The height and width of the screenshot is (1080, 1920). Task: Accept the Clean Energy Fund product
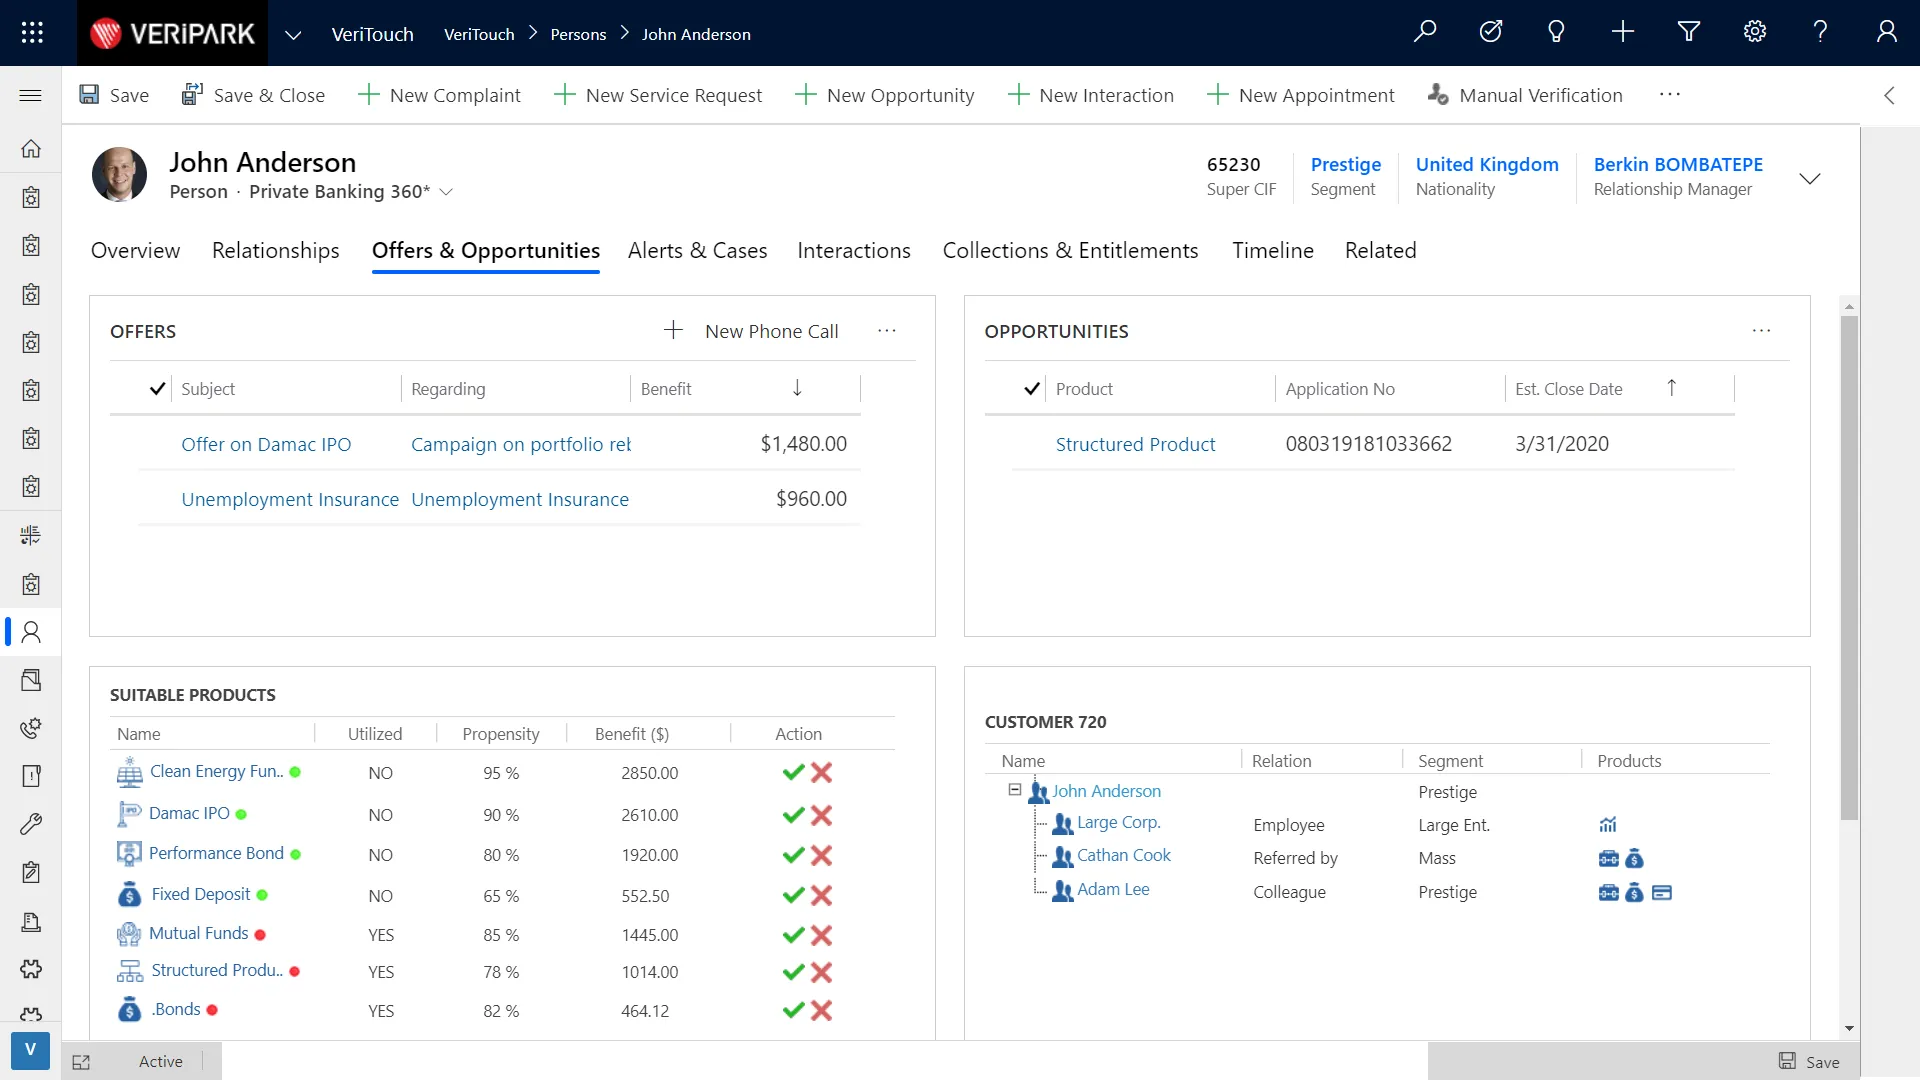[793, 772]
